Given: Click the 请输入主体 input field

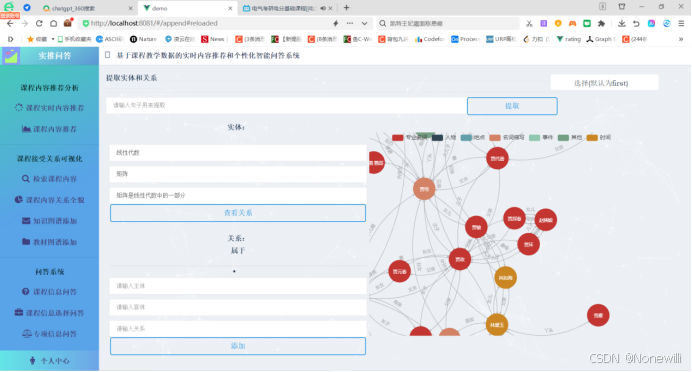Looking at the screenshot, I should [x=238, y=286].
